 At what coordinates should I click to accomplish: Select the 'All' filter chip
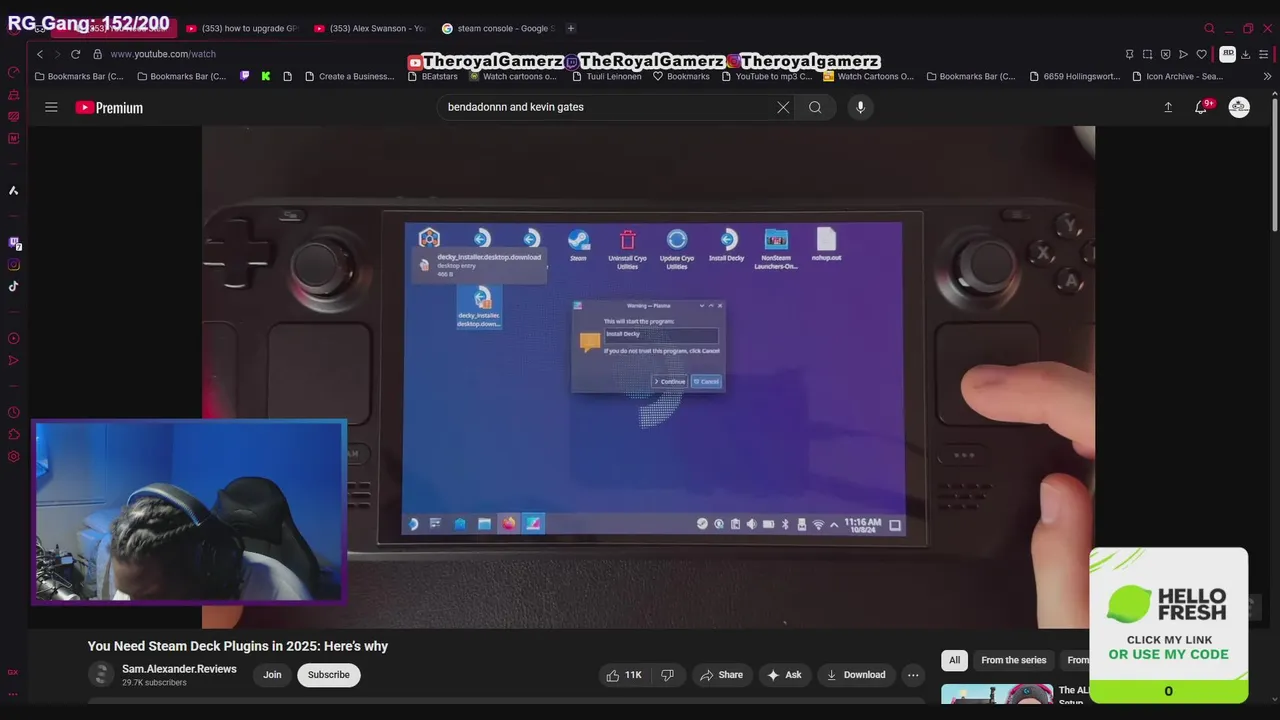pyautogui.click(x=954, y=660)
